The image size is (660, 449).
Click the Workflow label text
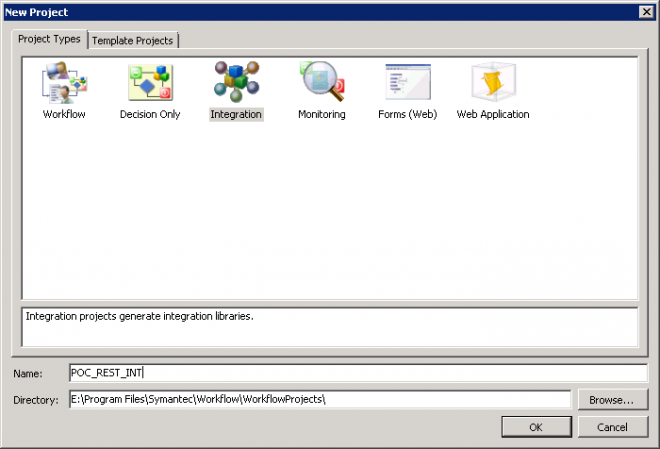64,114
